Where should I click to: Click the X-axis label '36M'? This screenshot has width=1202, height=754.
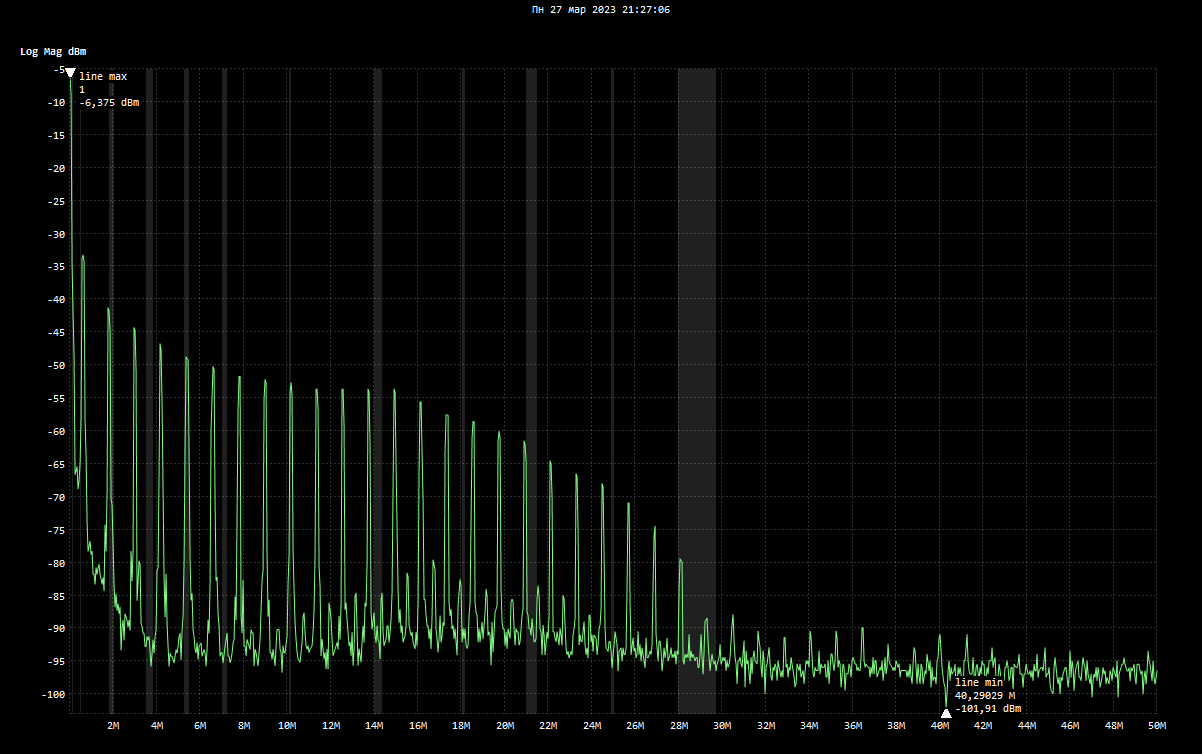point(853,725)
